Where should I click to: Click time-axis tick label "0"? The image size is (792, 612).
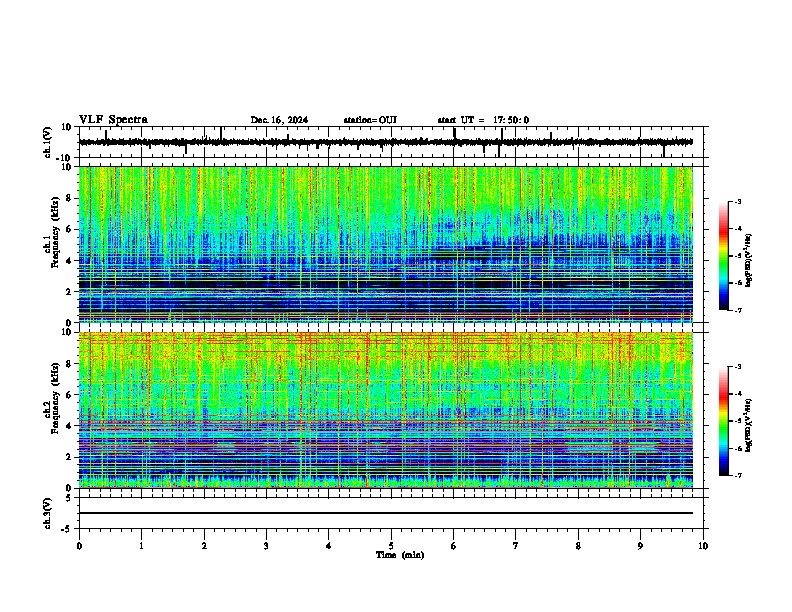[x=79, y=546]
